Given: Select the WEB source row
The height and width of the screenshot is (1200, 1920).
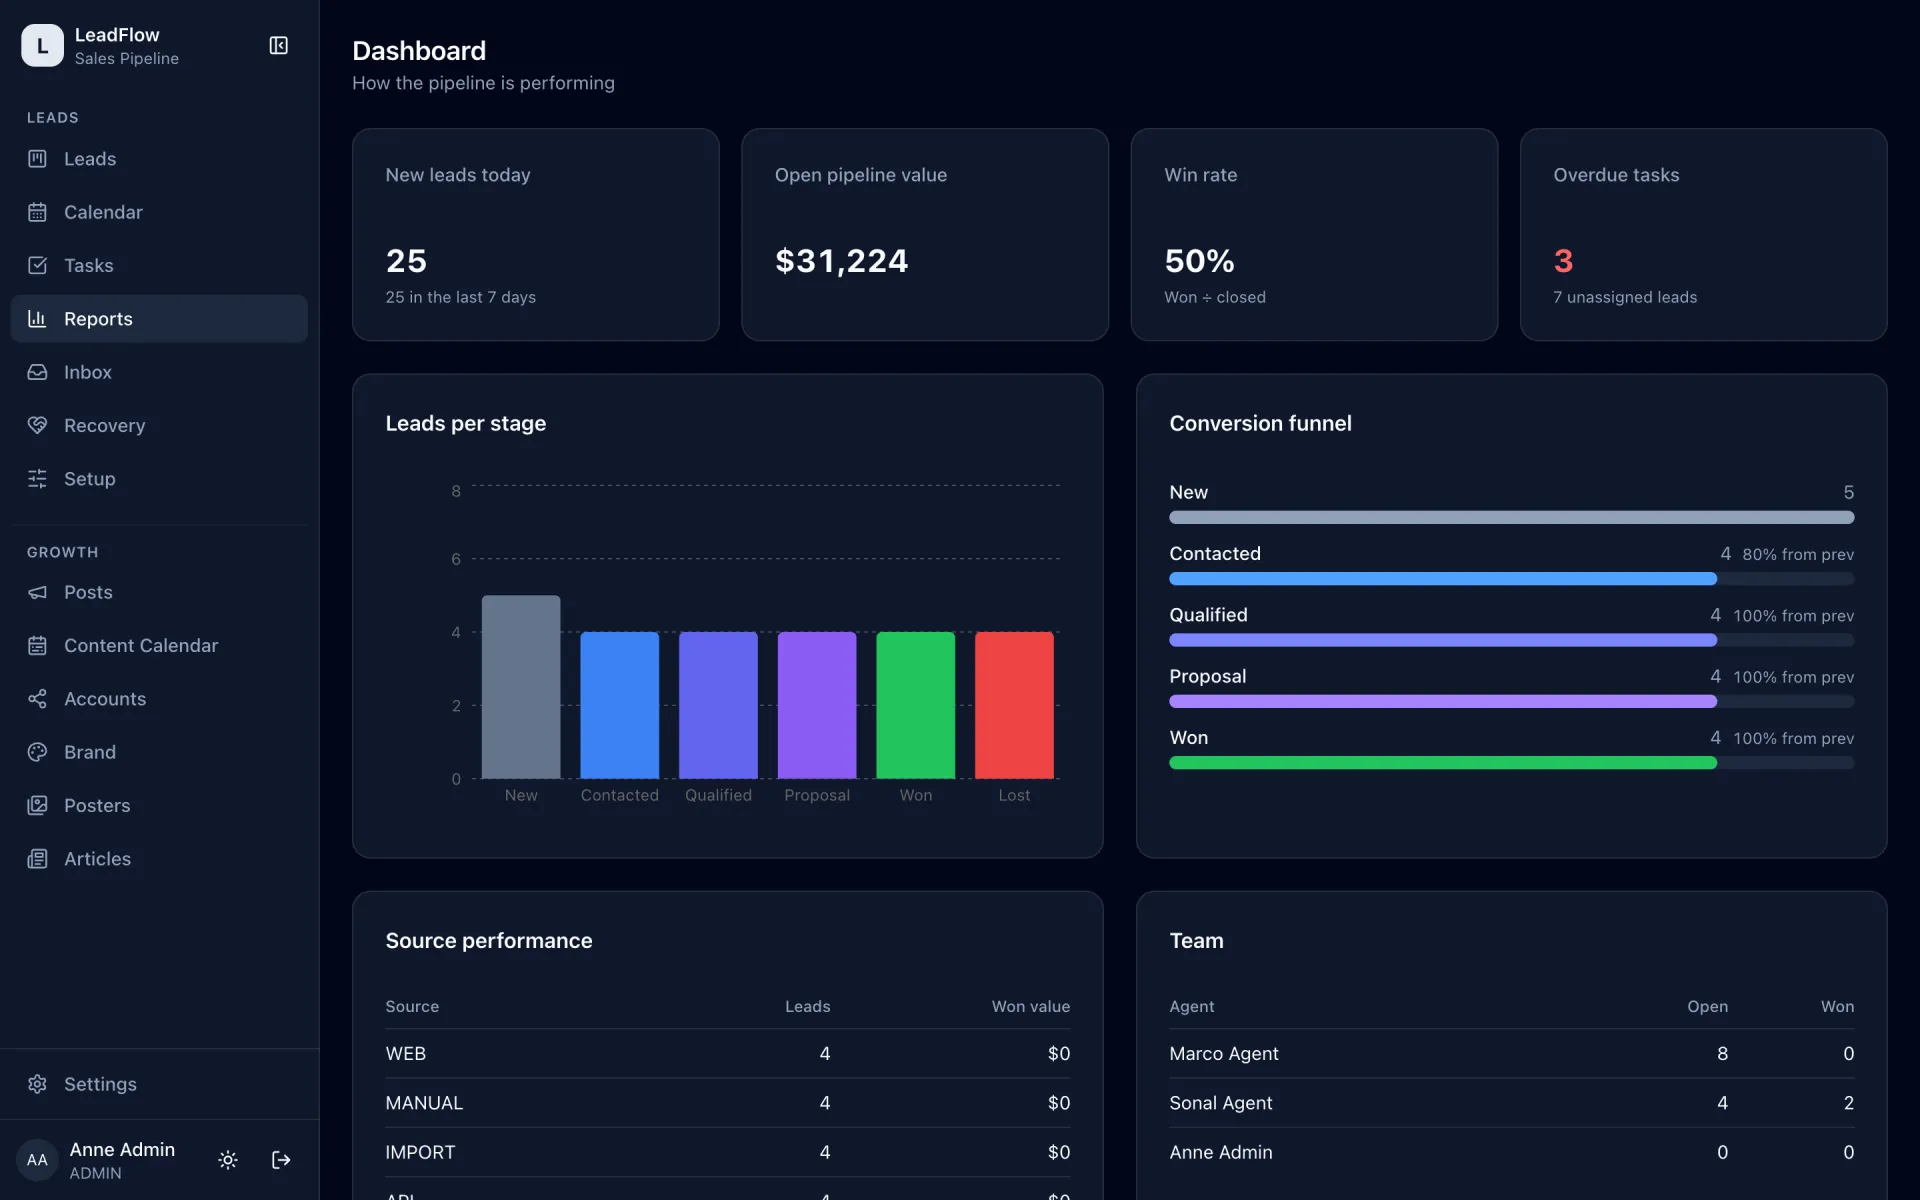Looking at the screenshot, I should [727, 1053].
